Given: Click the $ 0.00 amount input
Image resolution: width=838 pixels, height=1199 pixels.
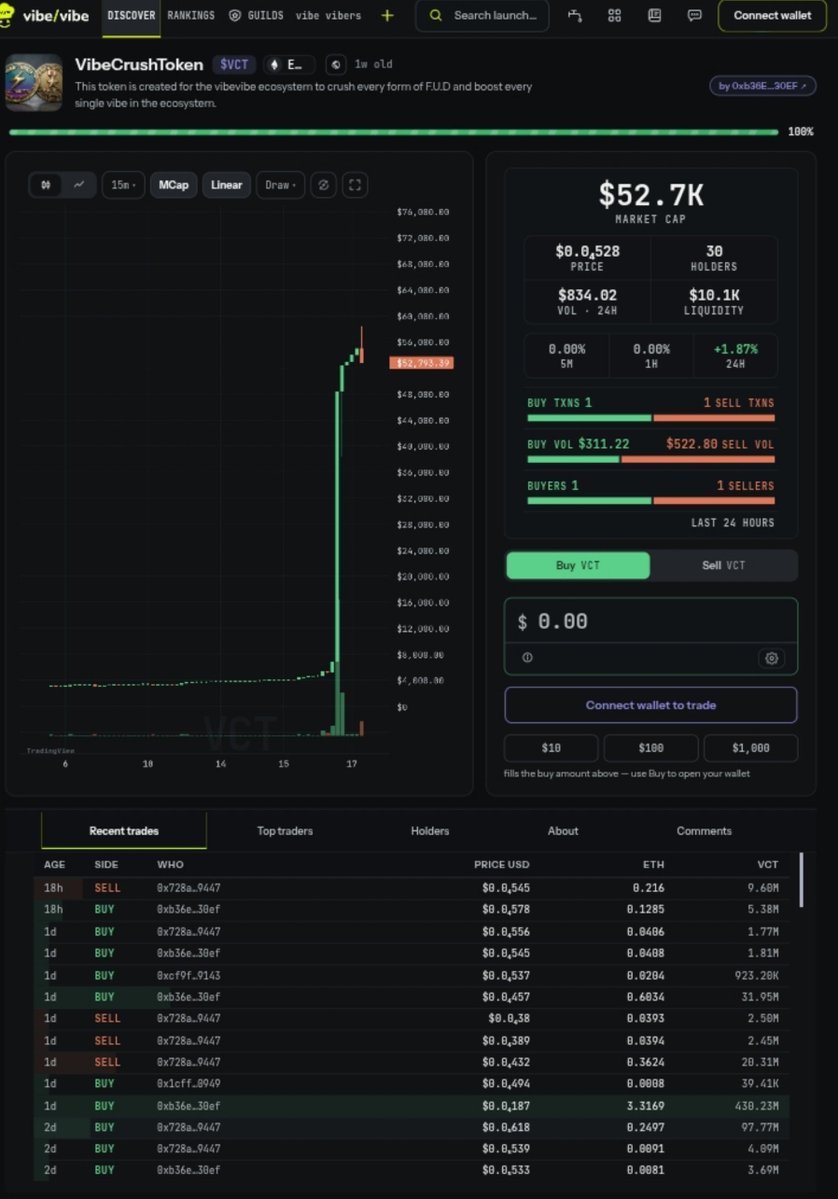Looking at the screenshot, I should pyautogui.click(x=651, y=621).
